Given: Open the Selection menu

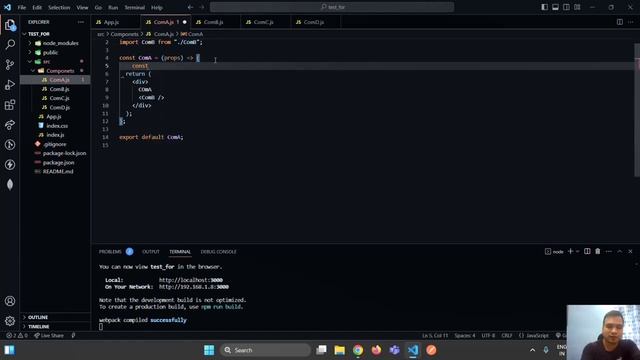Looking at the screenshot, I should click(59, 7).
